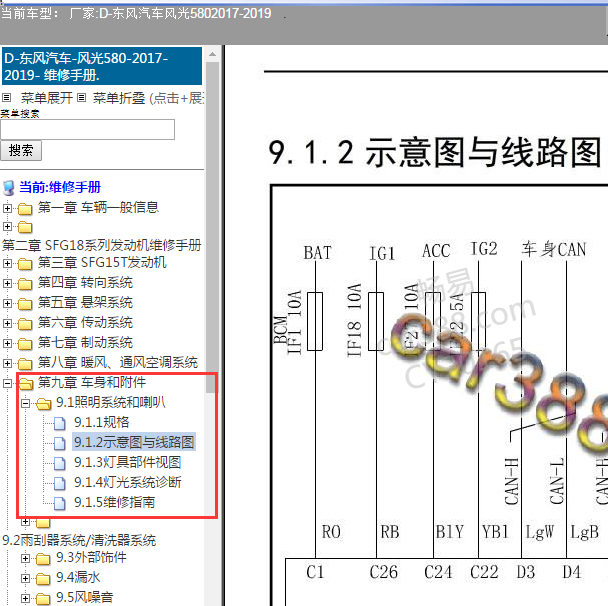Click the D-东风汽车-风光580 维修手册 title banner
The width and height of the screenshot is (608, 606).
click(102, 66)
